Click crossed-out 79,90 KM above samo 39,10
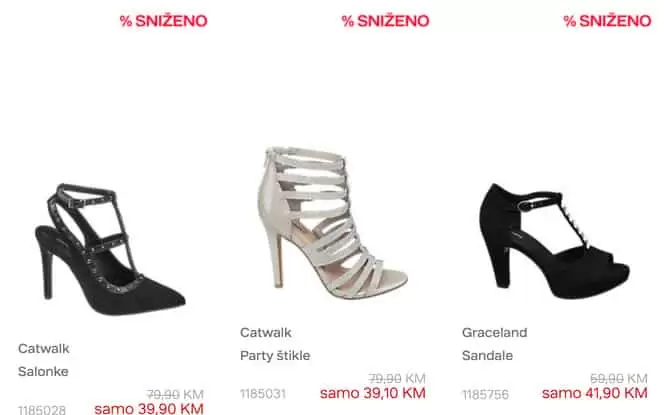This screenshot has width=664, height=415. [x=397, y=378]
